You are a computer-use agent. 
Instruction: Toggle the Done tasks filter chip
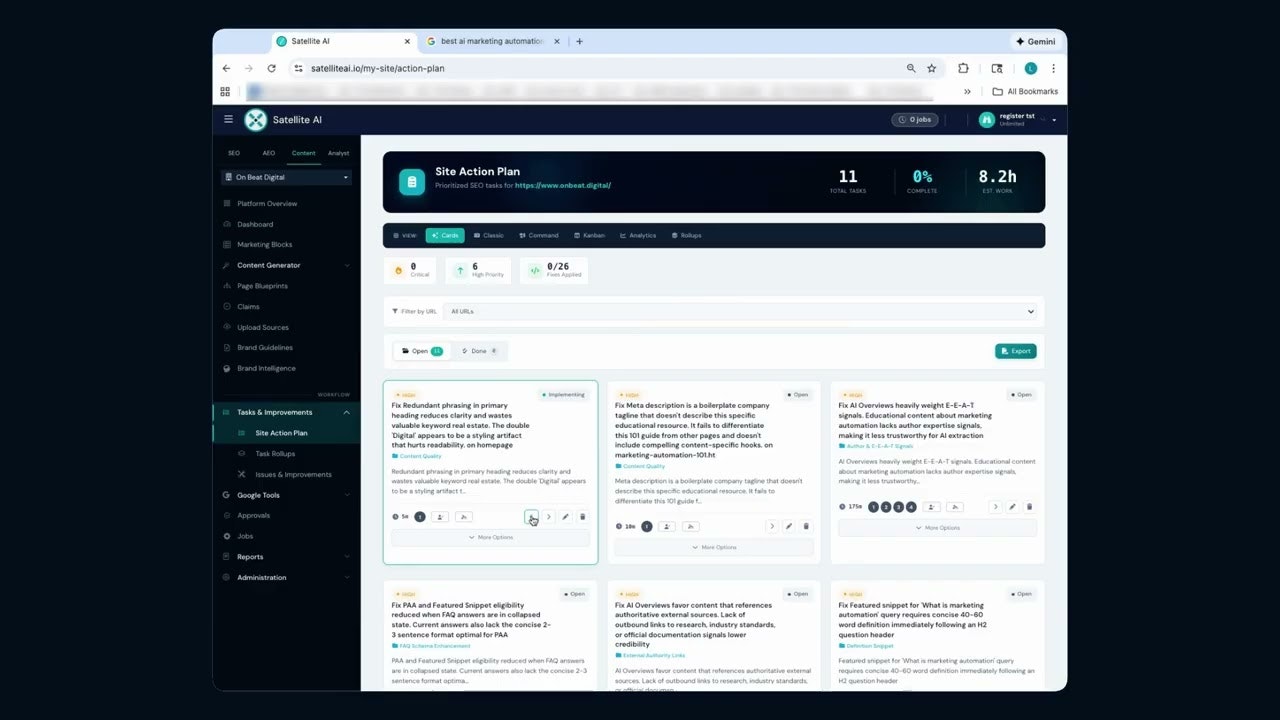point(477,351)
